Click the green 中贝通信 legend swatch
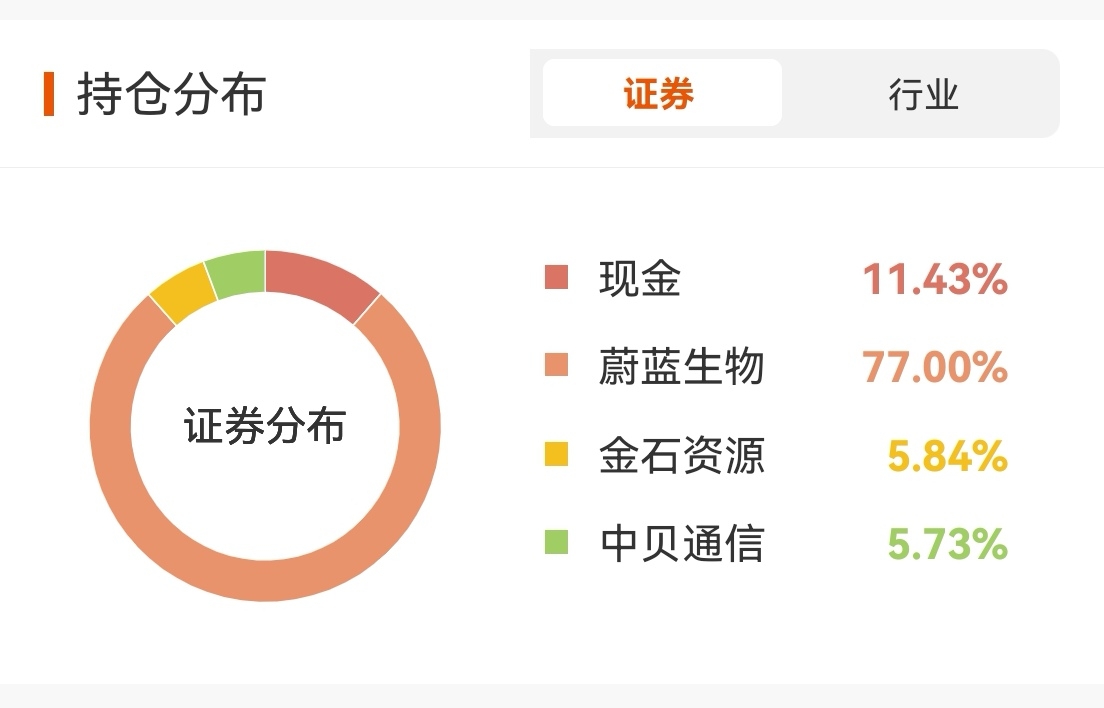Screen dimensions: 1104x708 [556, 543]
